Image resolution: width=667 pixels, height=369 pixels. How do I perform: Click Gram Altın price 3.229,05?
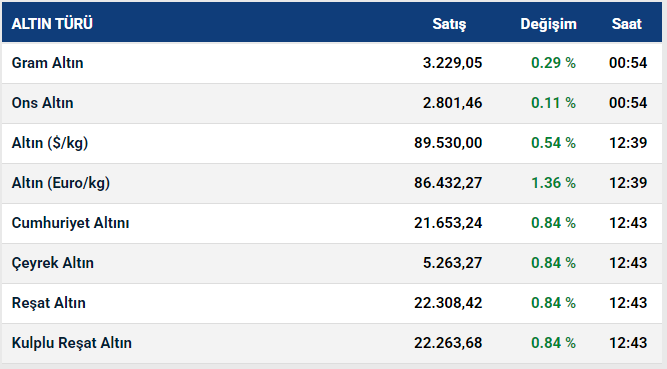tap(453, 63)
